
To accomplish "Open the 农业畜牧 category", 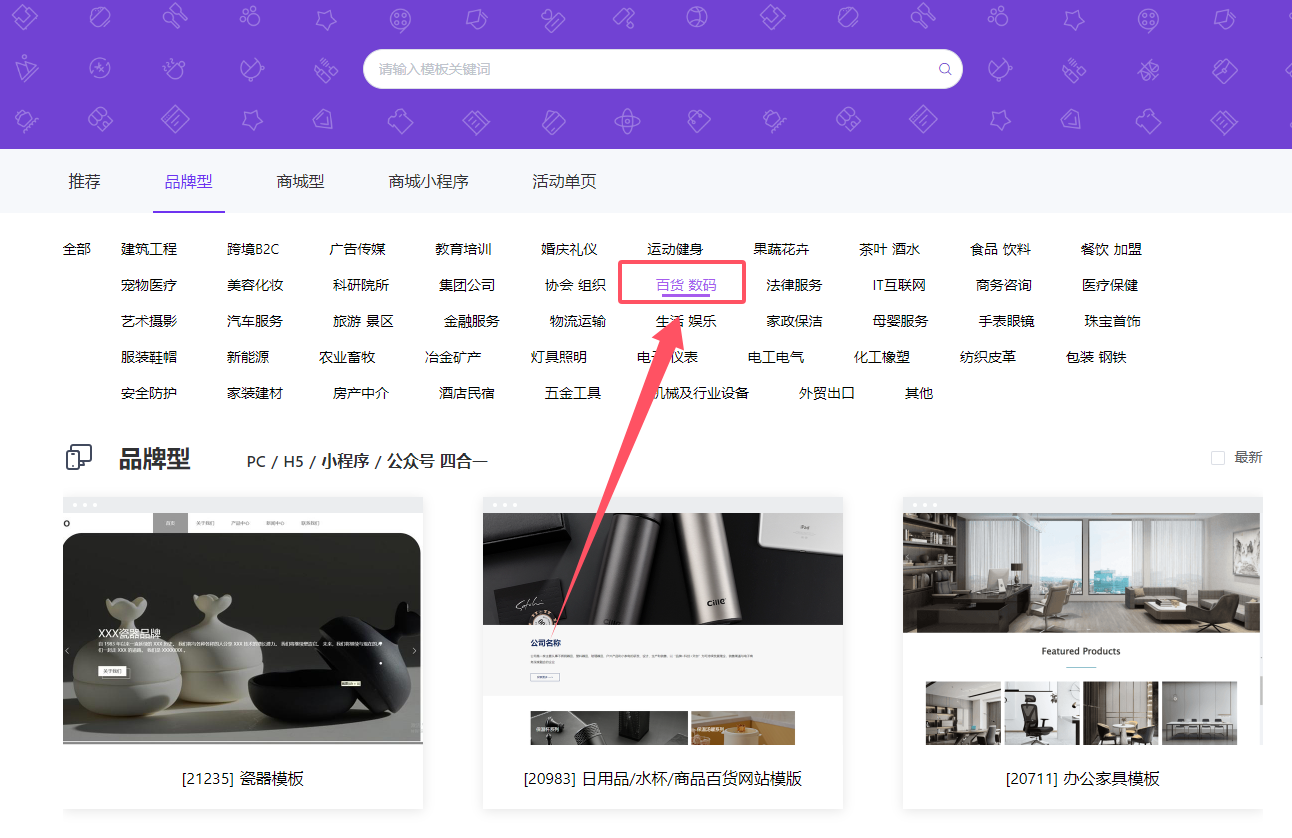I will 347,357.
